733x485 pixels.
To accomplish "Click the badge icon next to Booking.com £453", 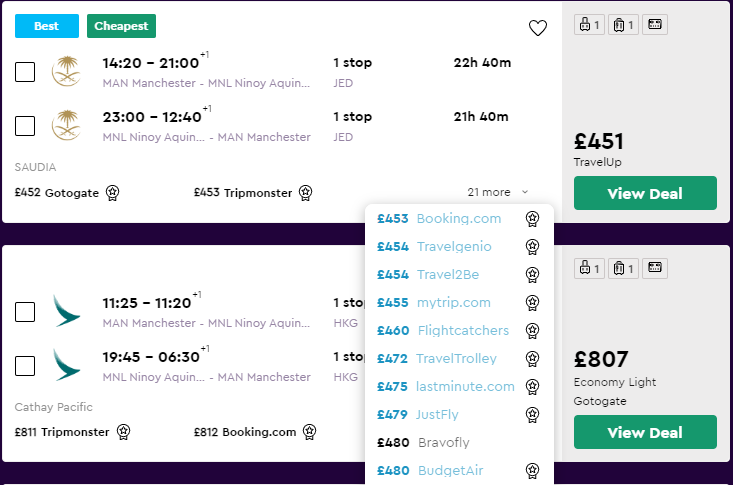I will tap(533, 219).
